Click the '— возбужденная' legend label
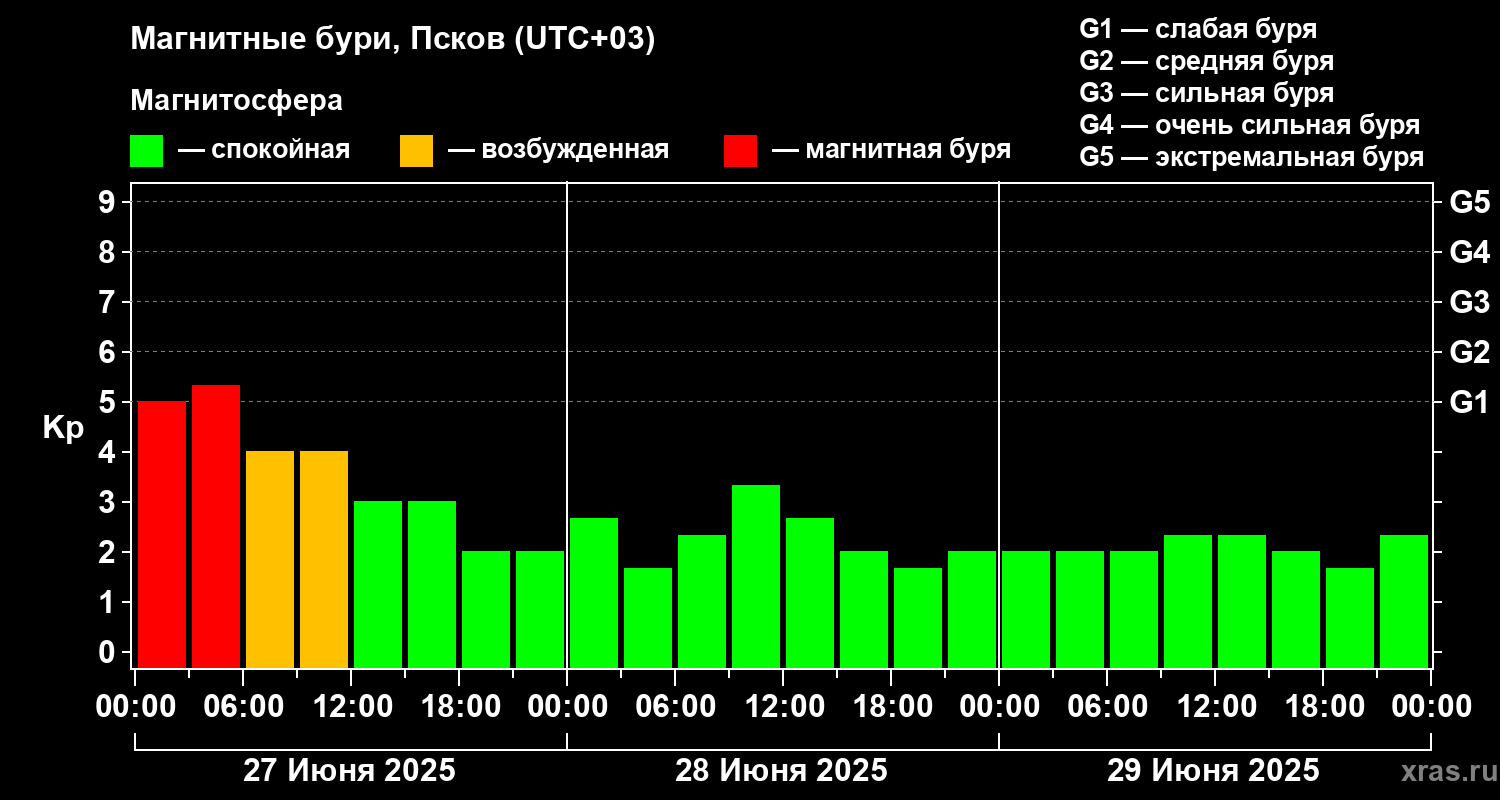 click(558, 151)
